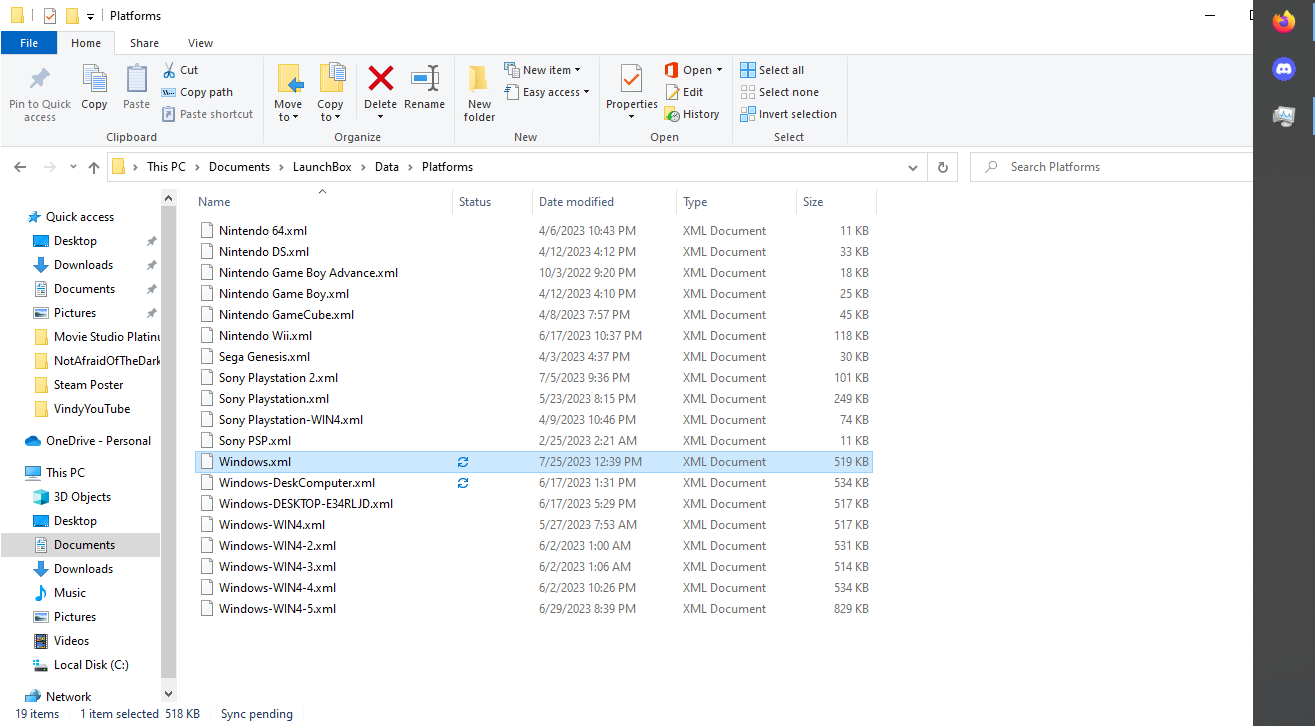
Task: Switch to the Share ribbon tab
Action: tap(144, 43)
